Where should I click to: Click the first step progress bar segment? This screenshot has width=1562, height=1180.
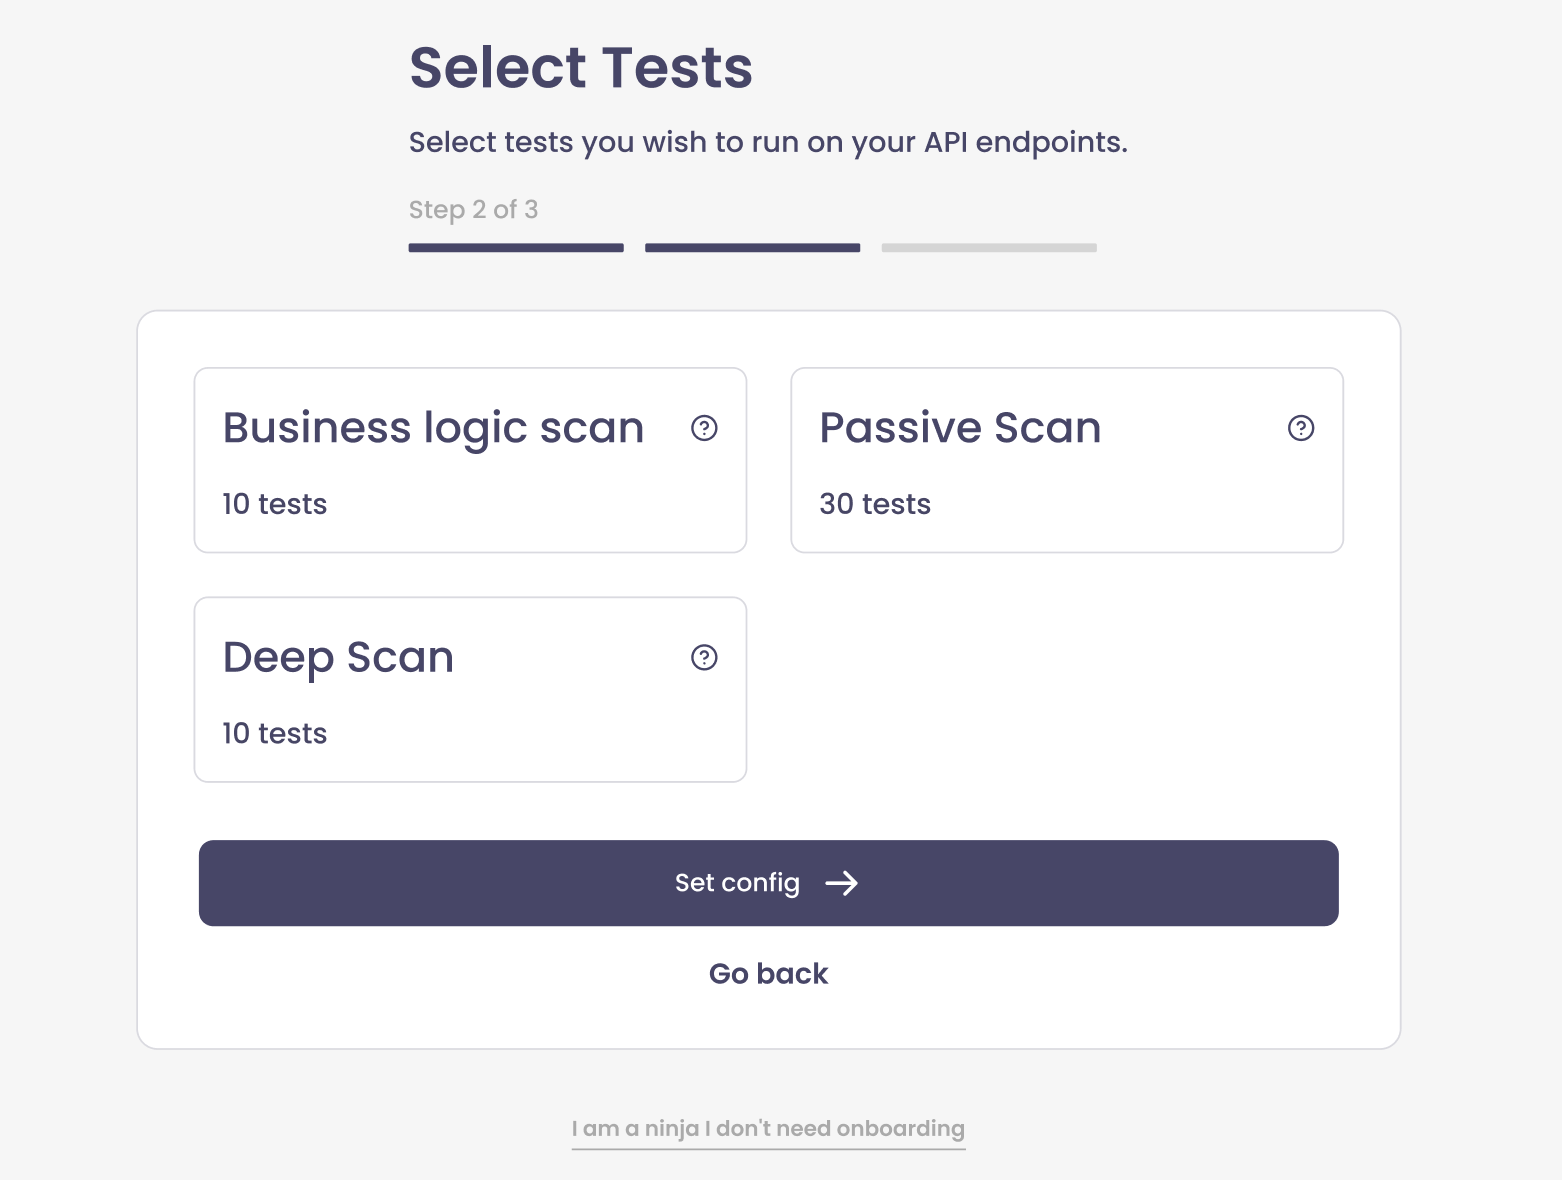[516, 247]
